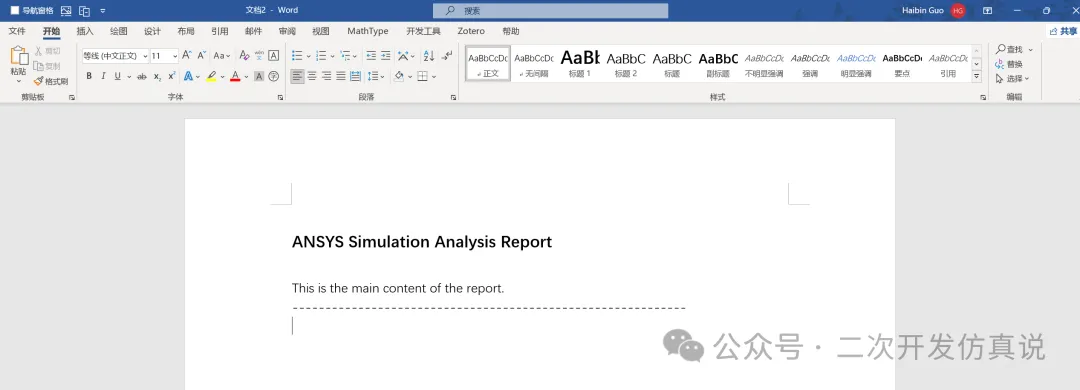Open the line spacing dropdown
This screenshot has width=1080, height=390.
[x=376, y=76]
